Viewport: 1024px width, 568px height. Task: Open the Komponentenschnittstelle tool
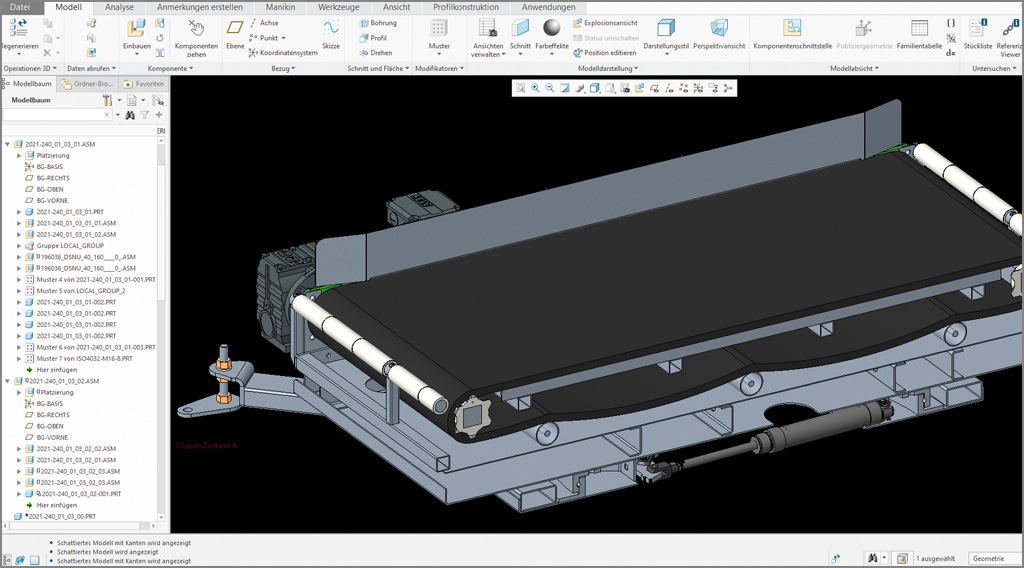(792, 29)
